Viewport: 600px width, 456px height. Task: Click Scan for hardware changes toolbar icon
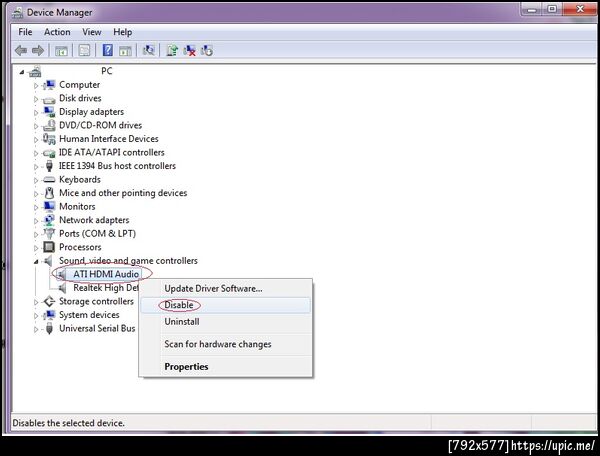pyautogui.click(x=148, y=50)
